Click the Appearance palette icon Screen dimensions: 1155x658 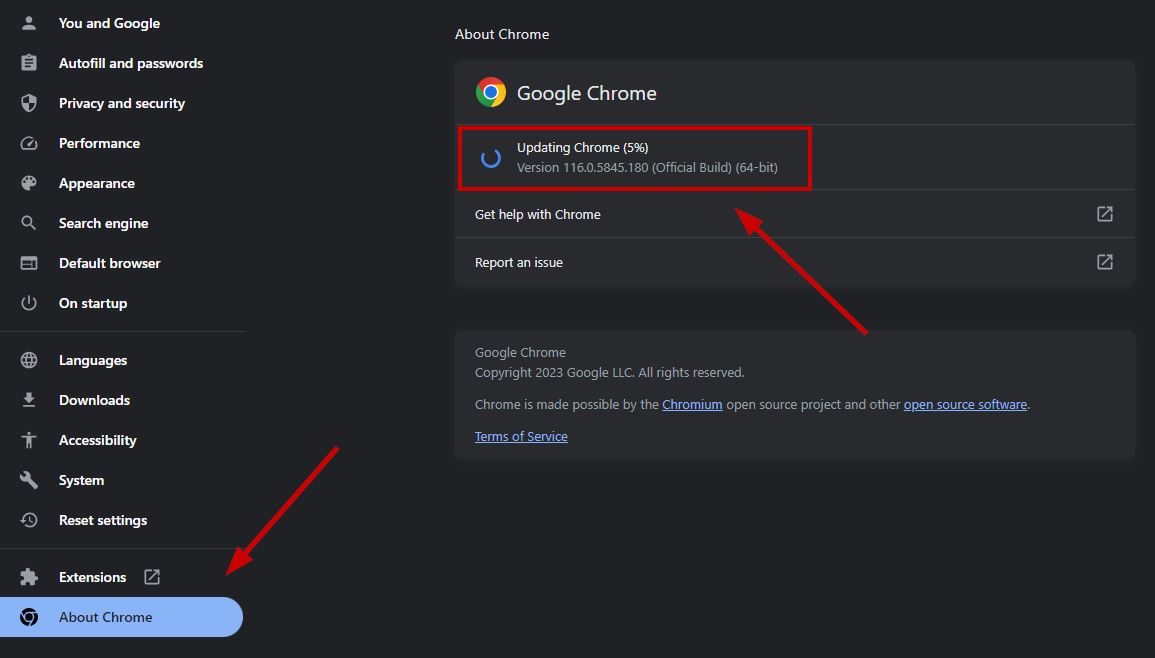[28, 182]
